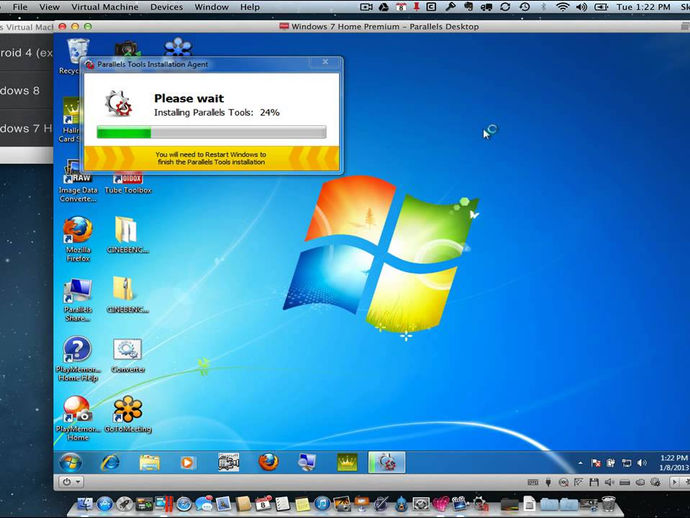Click the Parallels sound status icon
The image size is (690, 518).
[609, 482]
